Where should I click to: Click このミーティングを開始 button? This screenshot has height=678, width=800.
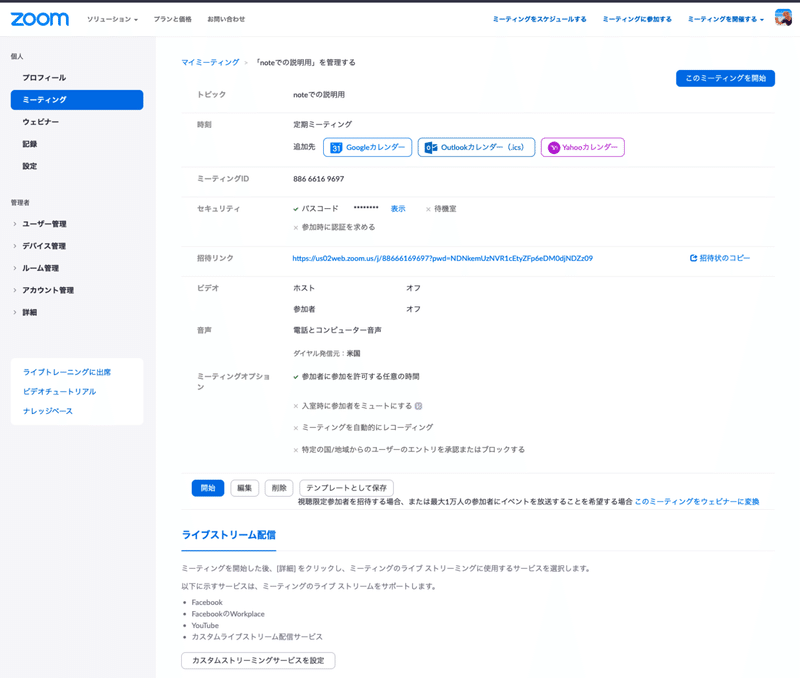click(725, 78)
